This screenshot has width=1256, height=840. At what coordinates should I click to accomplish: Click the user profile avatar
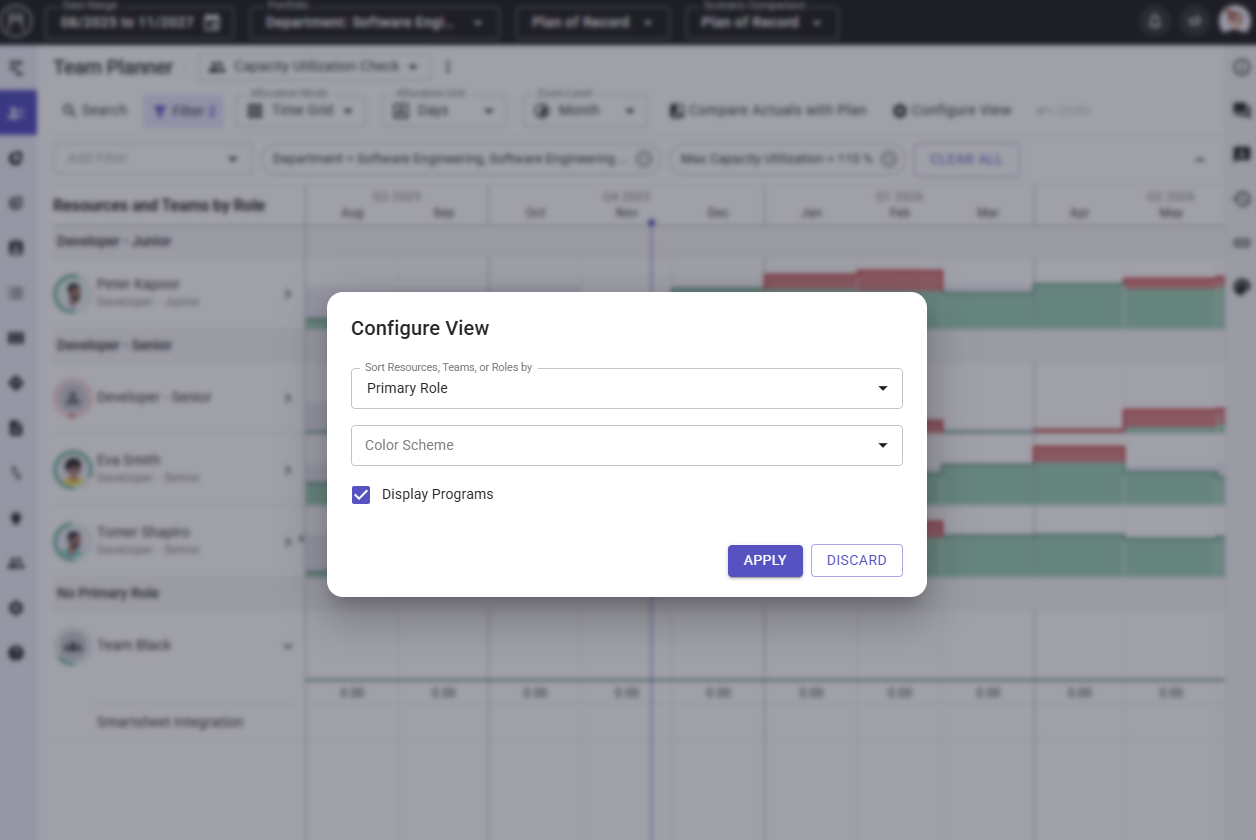click(x=1233, y=22)
